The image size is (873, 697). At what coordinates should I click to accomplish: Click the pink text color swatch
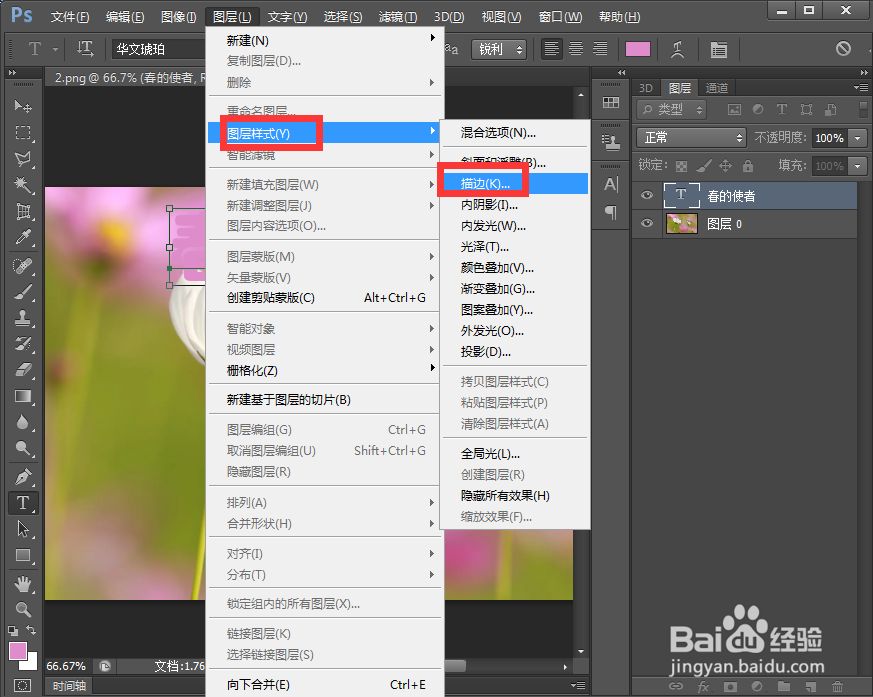pos(638,48)
